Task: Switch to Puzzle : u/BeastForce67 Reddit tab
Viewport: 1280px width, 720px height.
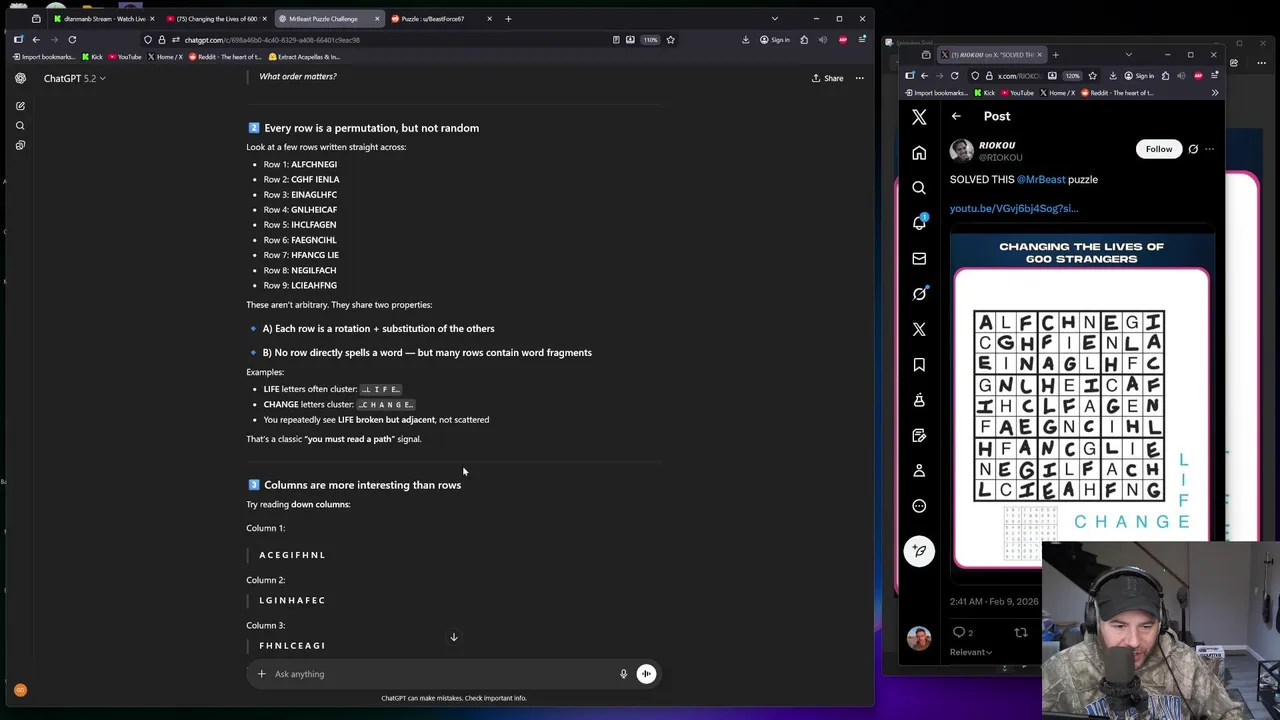Action: [439, 19]
